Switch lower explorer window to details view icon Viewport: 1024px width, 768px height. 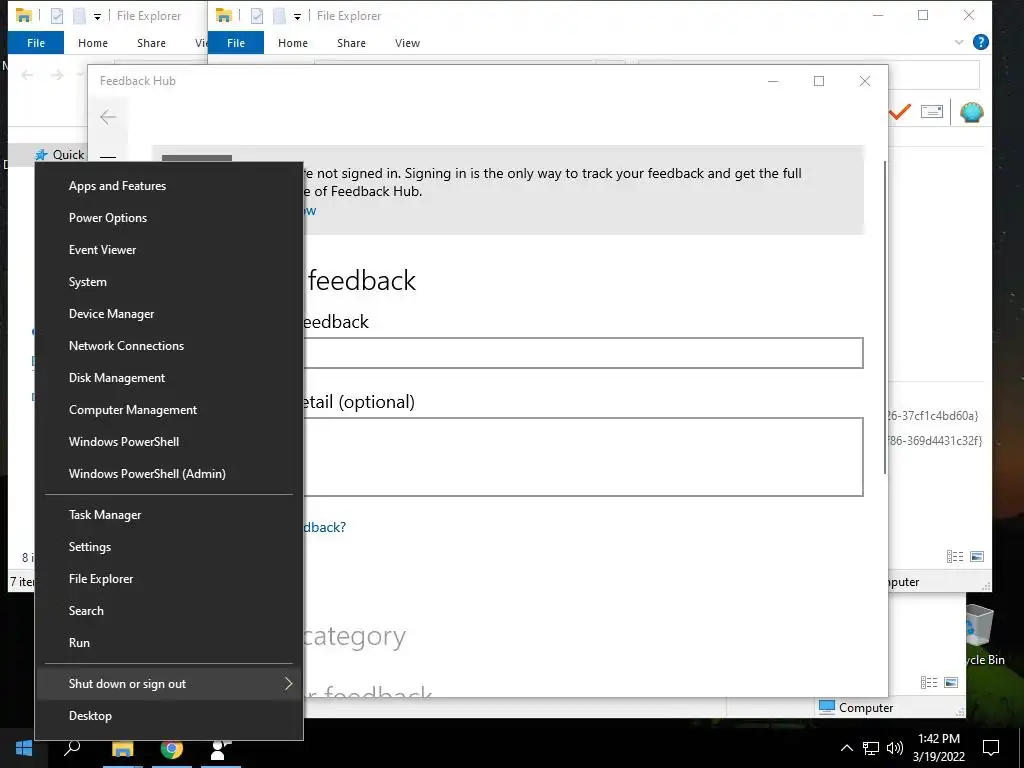click(x=929, y=682)
